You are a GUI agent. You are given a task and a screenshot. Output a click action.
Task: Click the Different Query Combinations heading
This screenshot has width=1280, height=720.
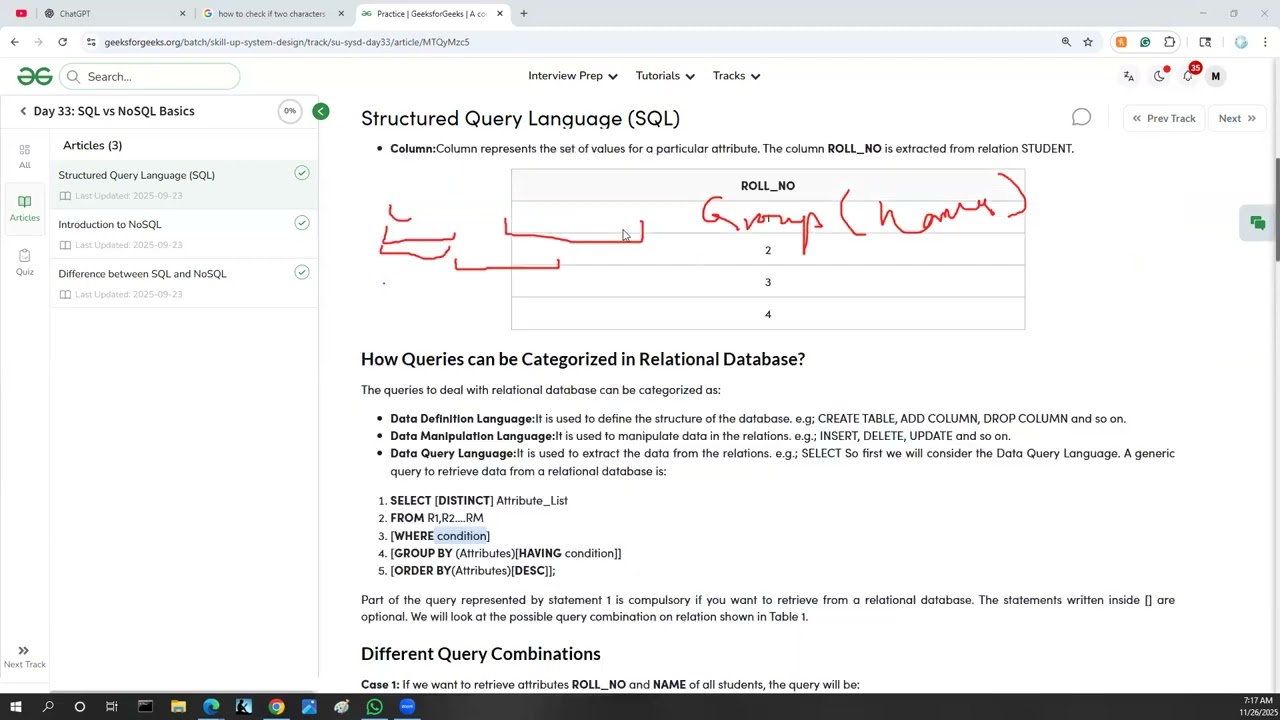click(x=481, y=654)
